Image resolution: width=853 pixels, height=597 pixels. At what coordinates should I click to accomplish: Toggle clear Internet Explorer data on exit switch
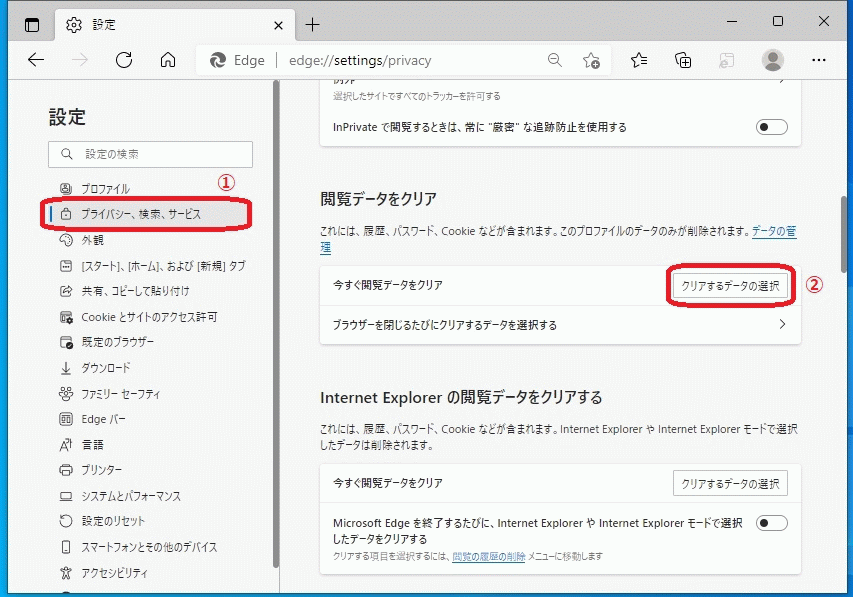click(771, 523)
